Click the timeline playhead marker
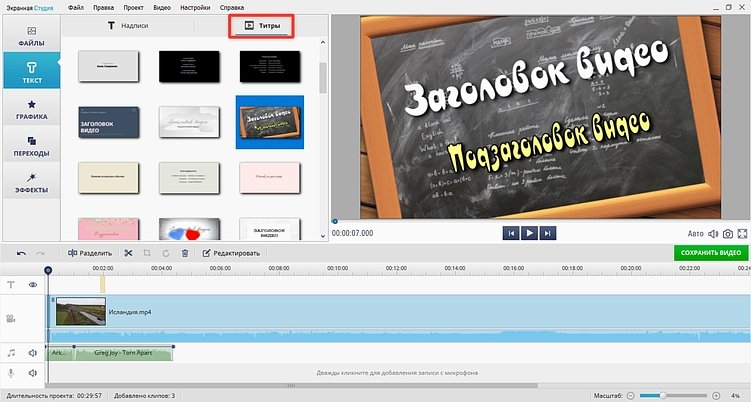Screen dimensions: 751x402 tap(48, 271)
